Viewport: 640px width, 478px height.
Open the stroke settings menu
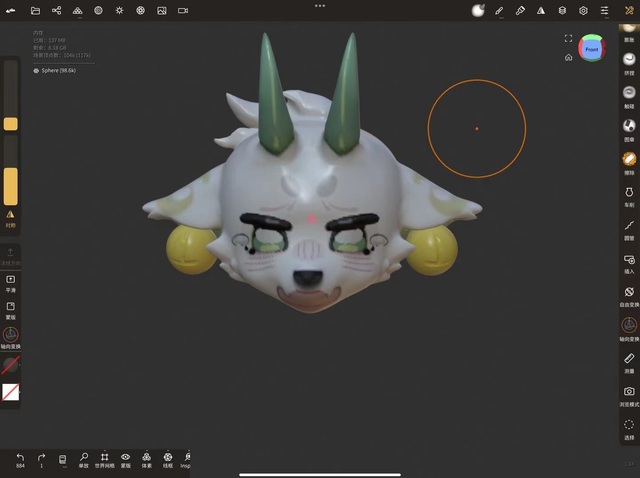pyautogui.click(x=499, y=10)
